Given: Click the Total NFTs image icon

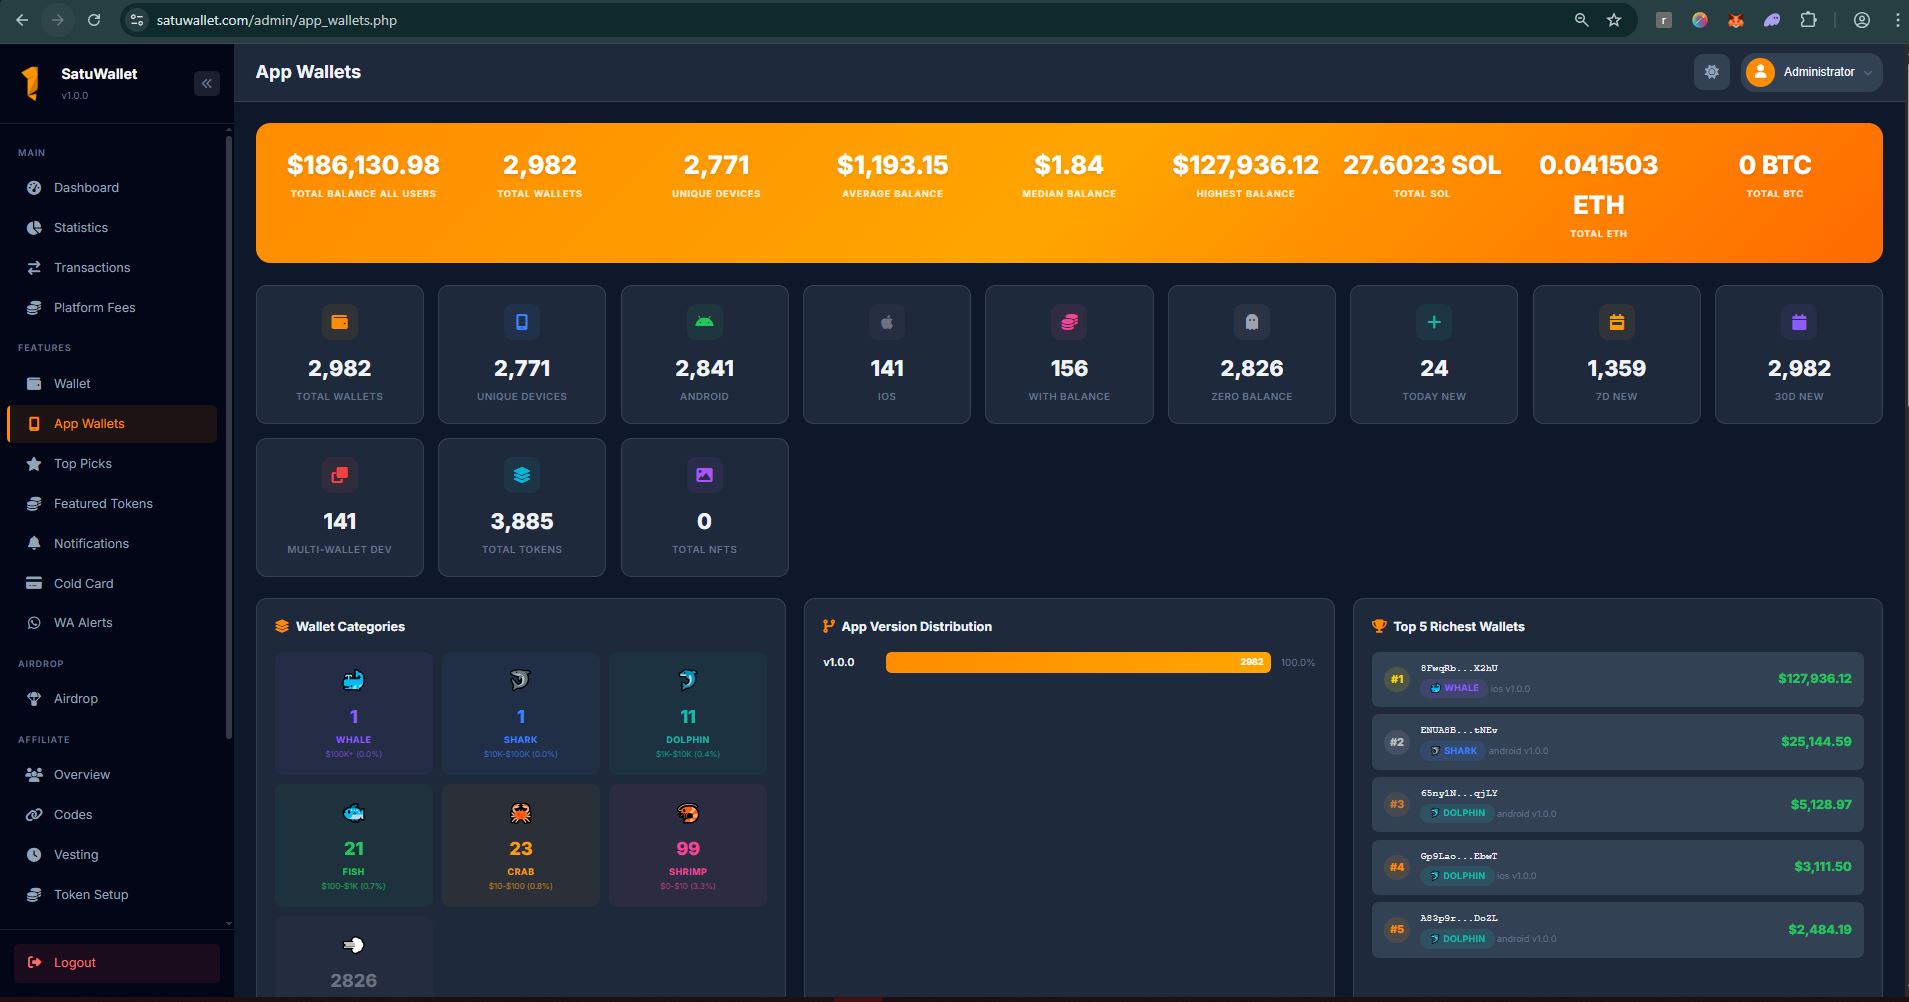Looking at the screenshot, I should click(704, 475).
